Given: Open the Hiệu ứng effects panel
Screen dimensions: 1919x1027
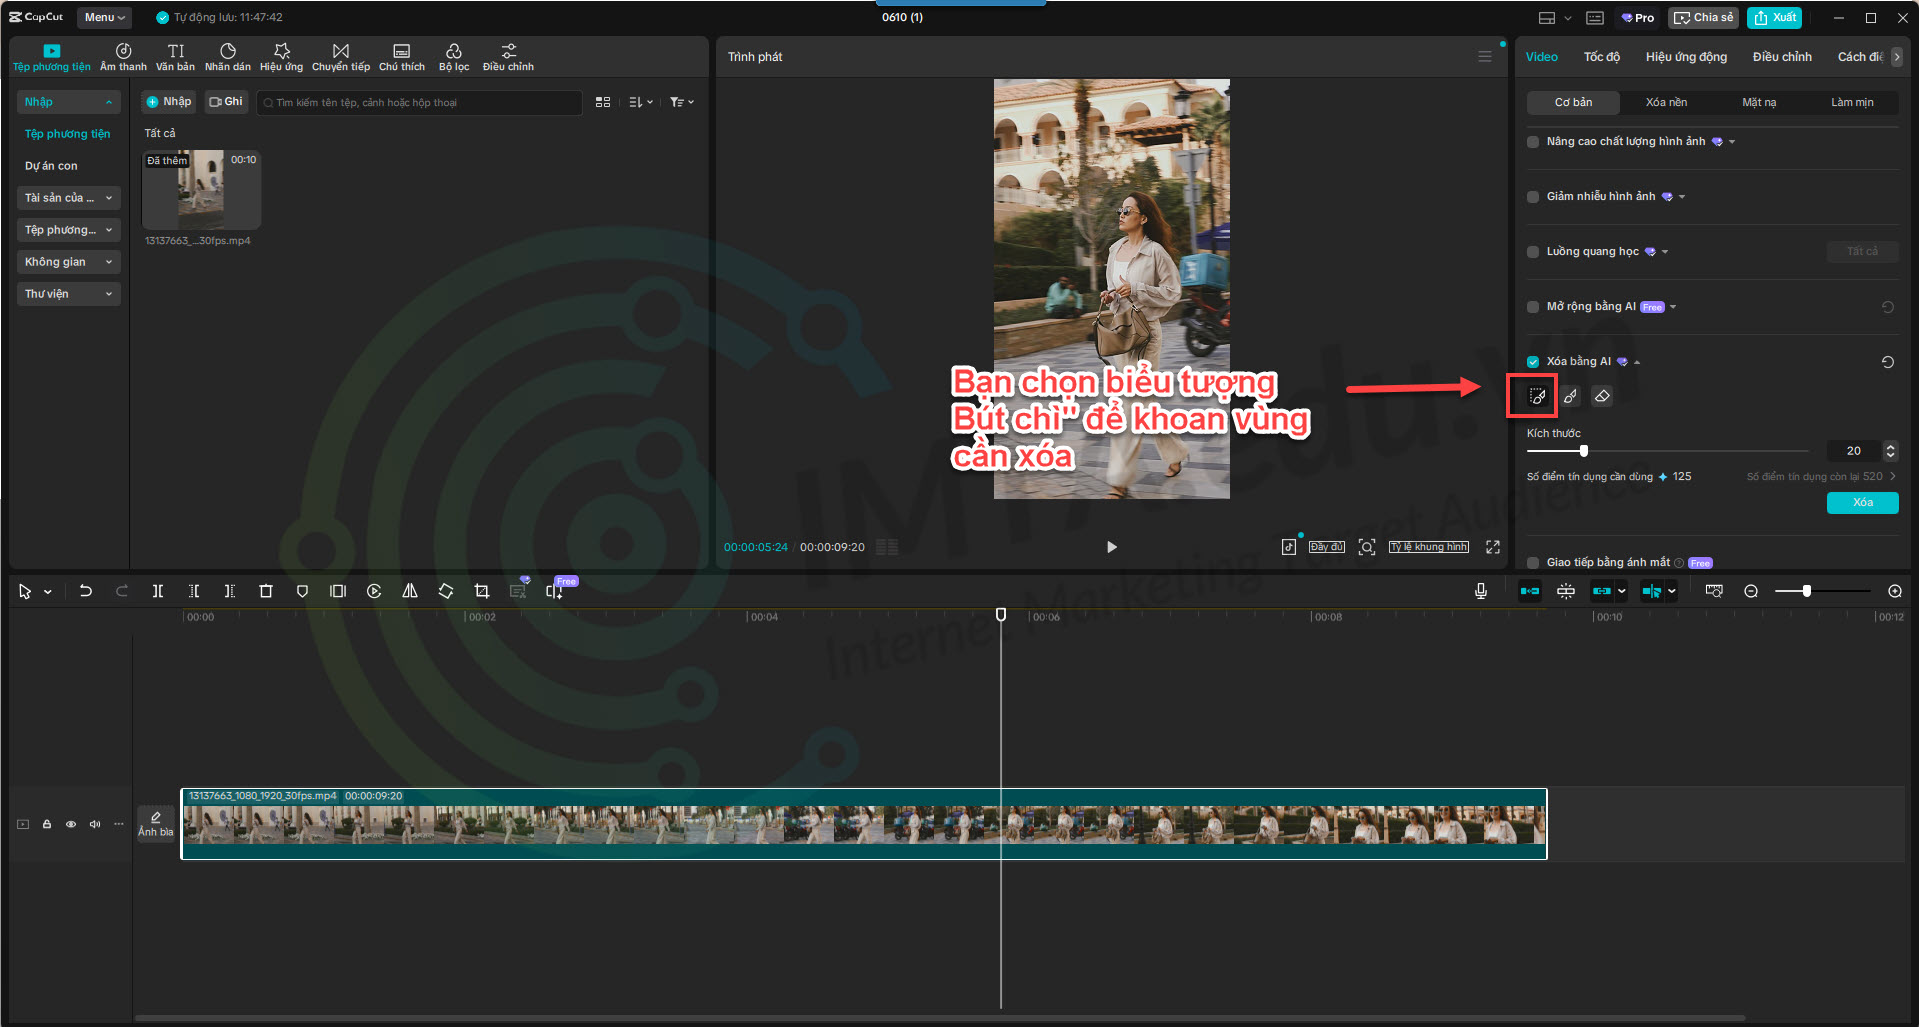Looking at the screenshot, I should pos(281,57).
